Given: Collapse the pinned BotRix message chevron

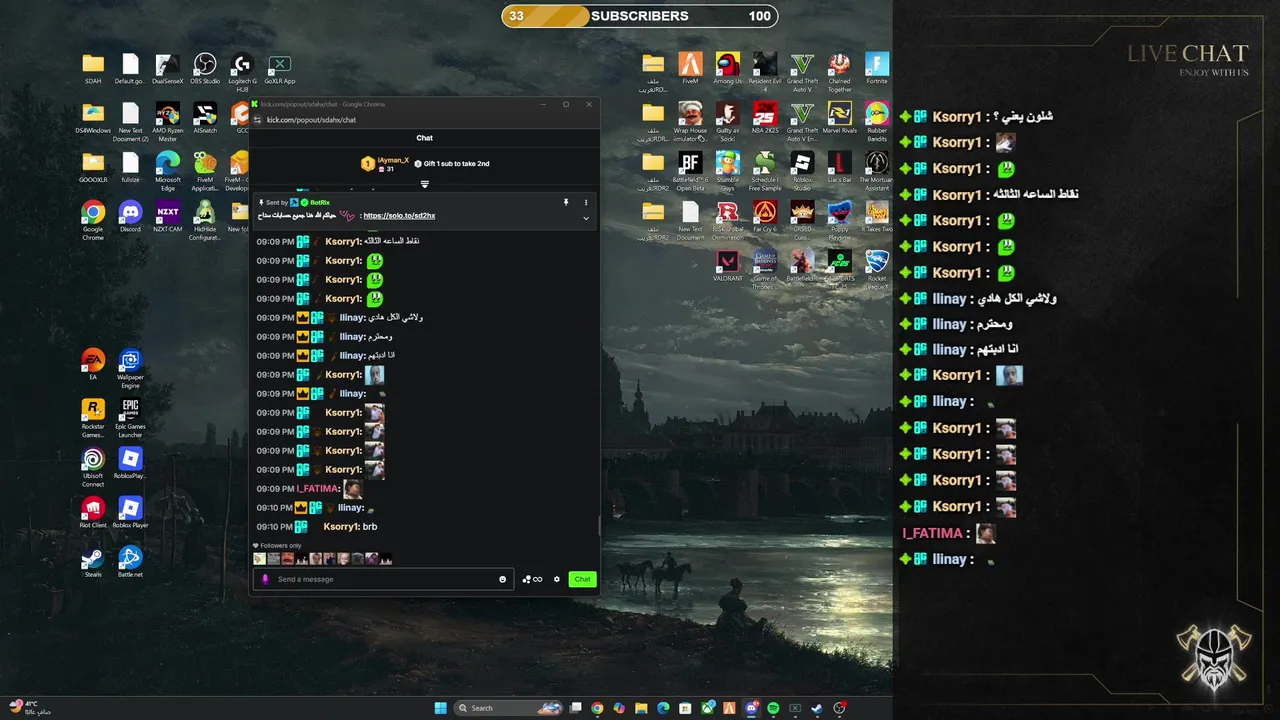Looking at the screenshot, I should click(586, 218).
